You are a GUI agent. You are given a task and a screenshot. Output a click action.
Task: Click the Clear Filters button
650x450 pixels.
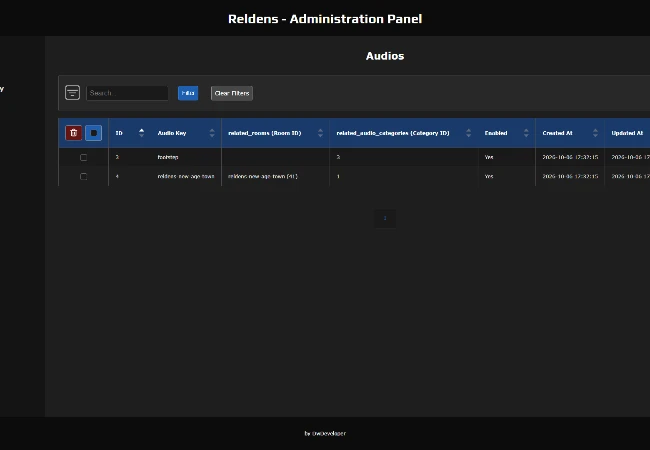click(232, 93)
